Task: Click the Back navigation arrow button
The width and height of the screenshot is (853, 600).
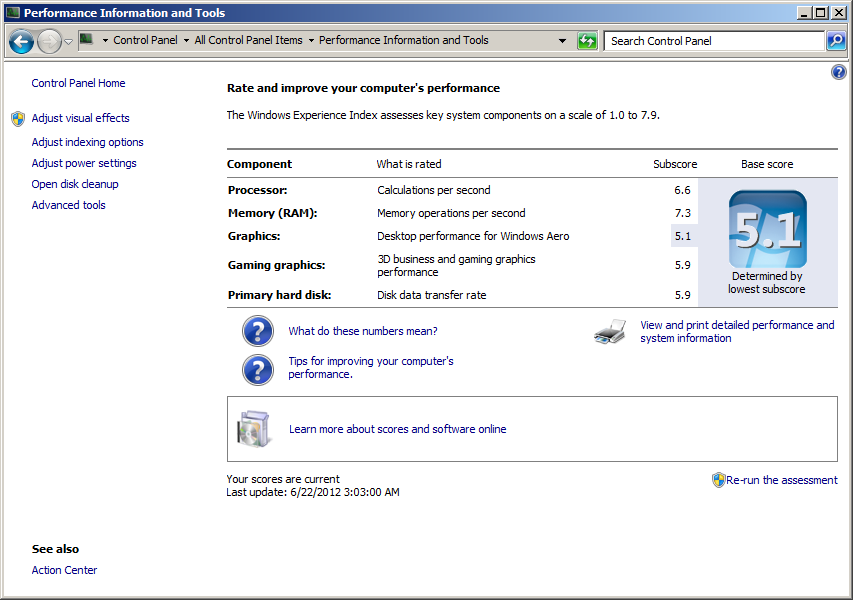Action: coord(21,41)
